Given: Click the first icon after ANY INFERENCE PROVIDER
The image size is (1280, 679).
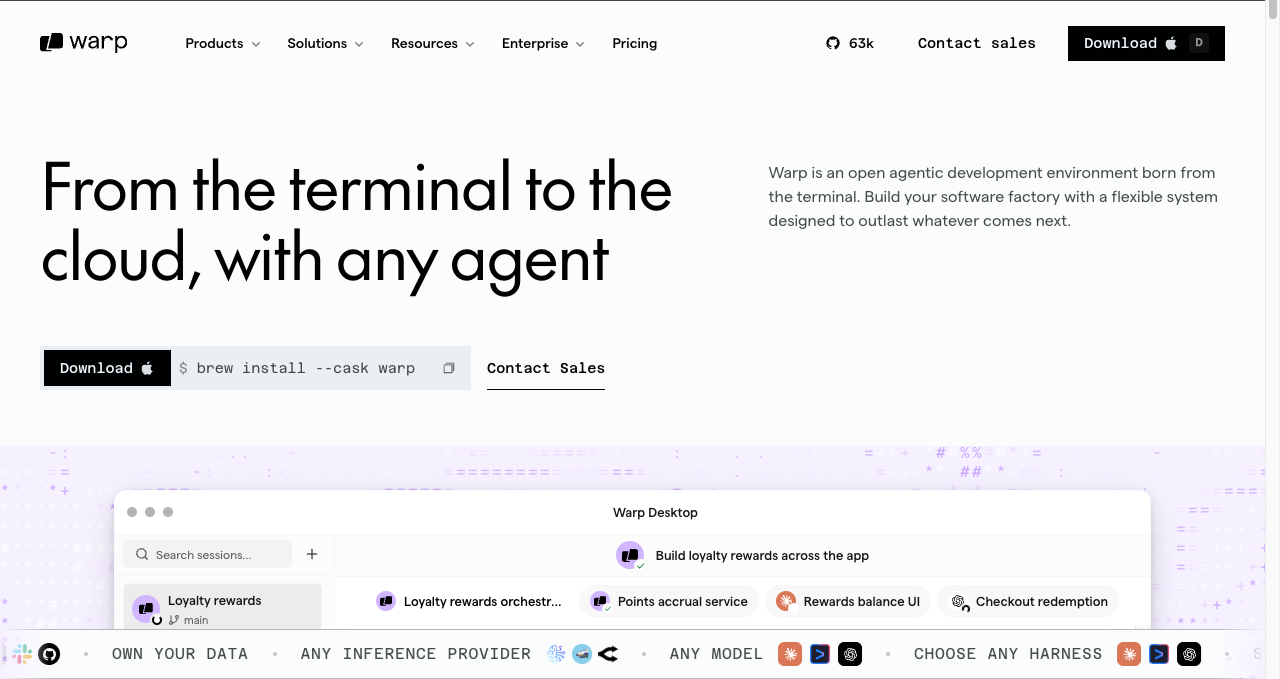Looking at the screenshot, I should pyautogui.click(x=557, y=654).
